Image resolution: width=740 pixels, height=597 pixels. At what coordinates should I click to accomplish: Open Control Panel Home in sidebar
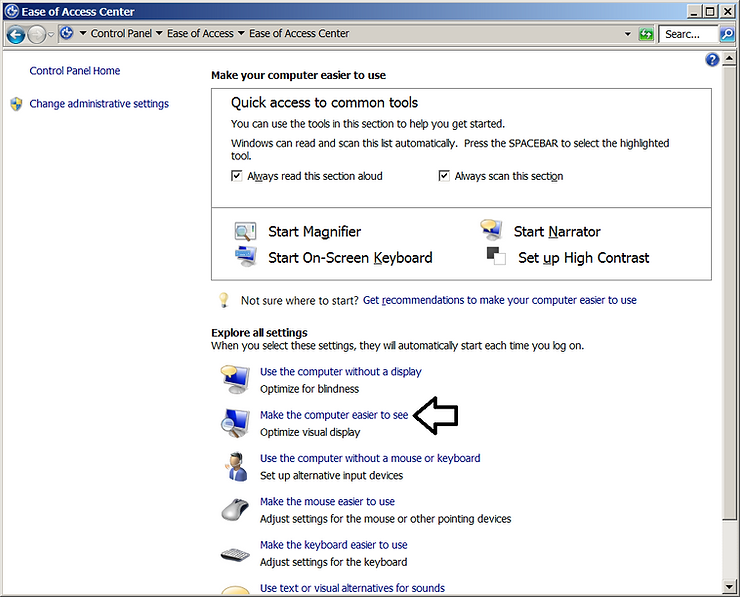(75, 71)
